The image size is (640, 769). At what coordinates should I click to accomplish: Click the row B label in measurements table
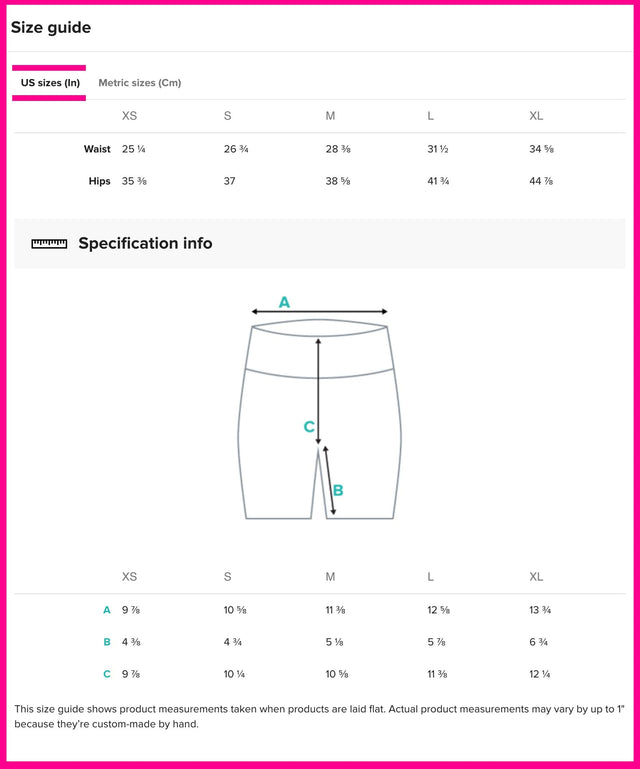click(107, 642)
